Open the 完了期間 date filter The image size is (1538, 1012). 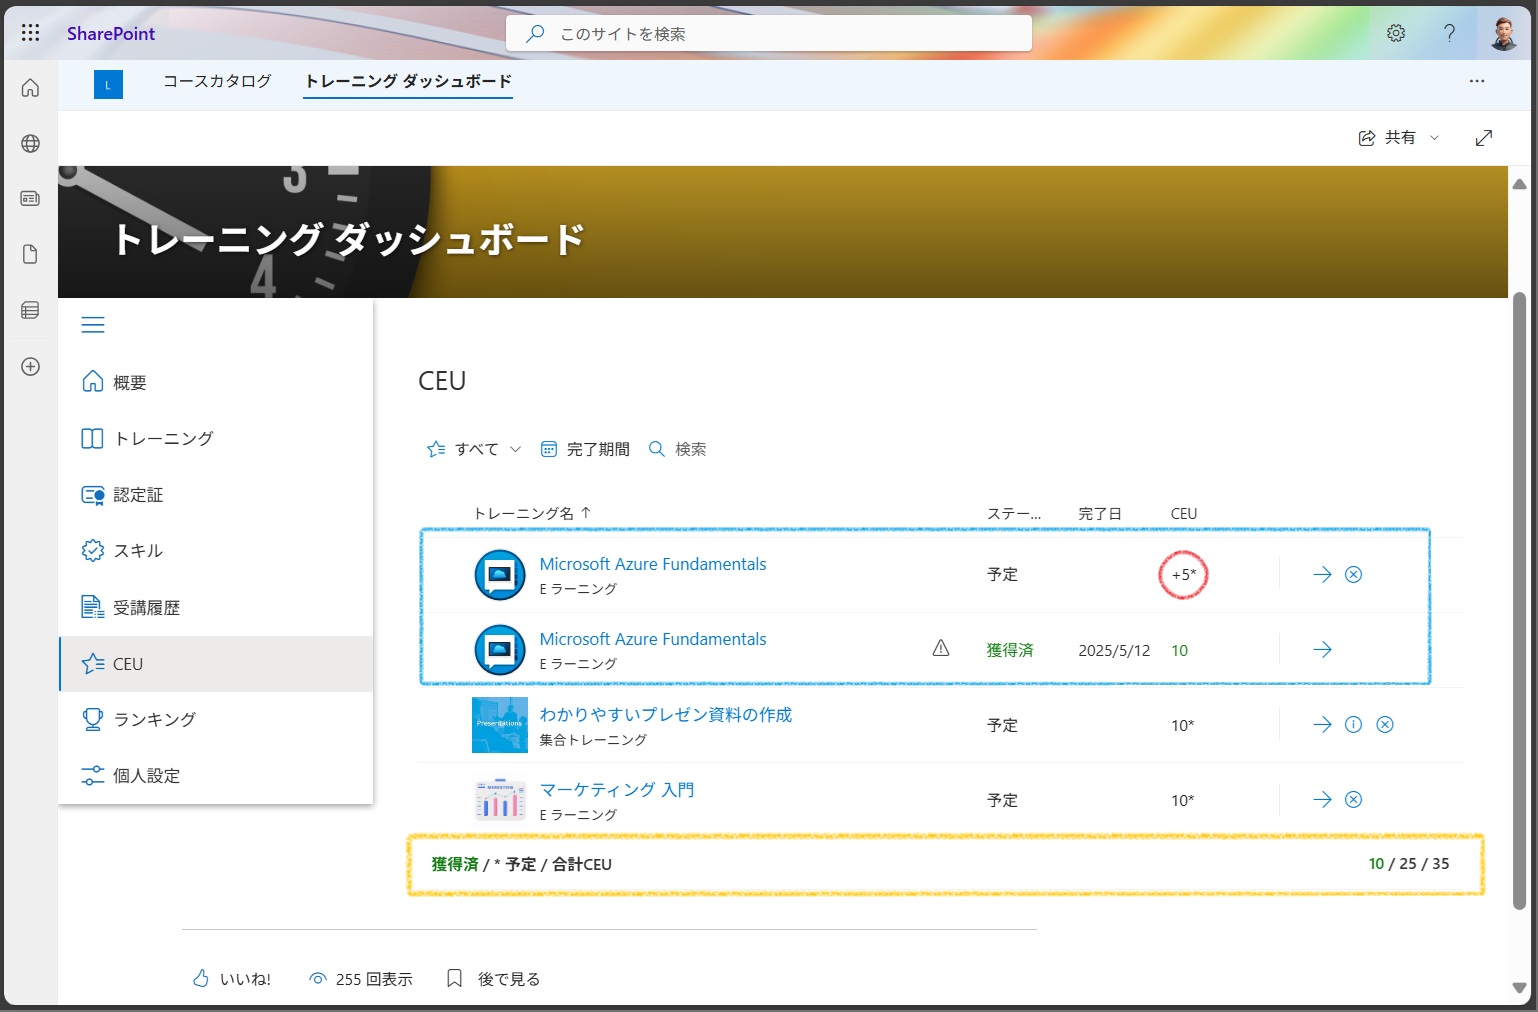click(x=585, y=449)
